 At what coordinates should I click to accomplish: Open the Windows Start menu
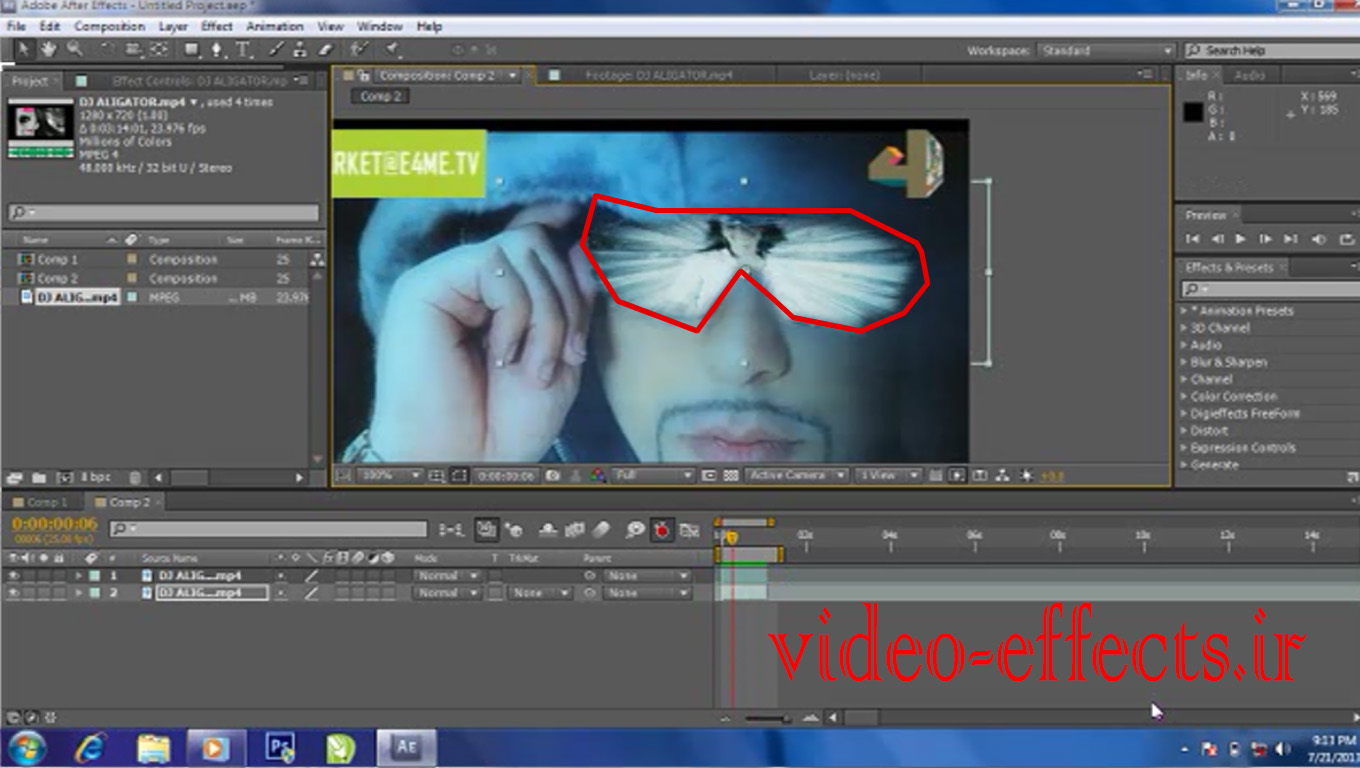click(27, 747)
